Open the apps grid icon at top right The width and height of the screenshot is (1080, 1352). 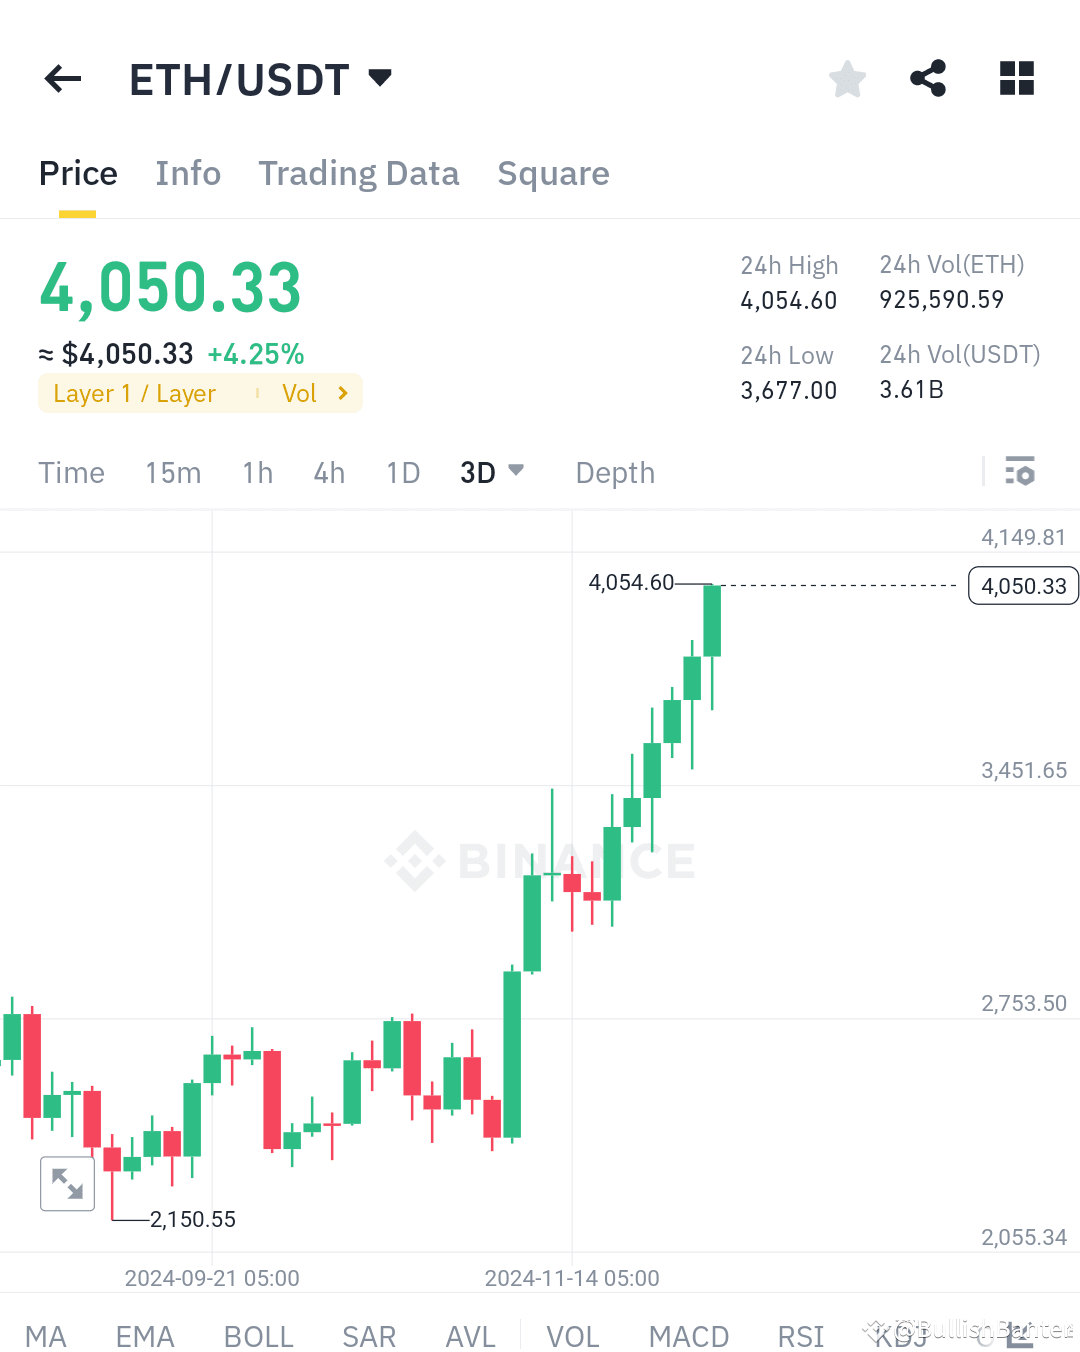(x=1016, y=78)
